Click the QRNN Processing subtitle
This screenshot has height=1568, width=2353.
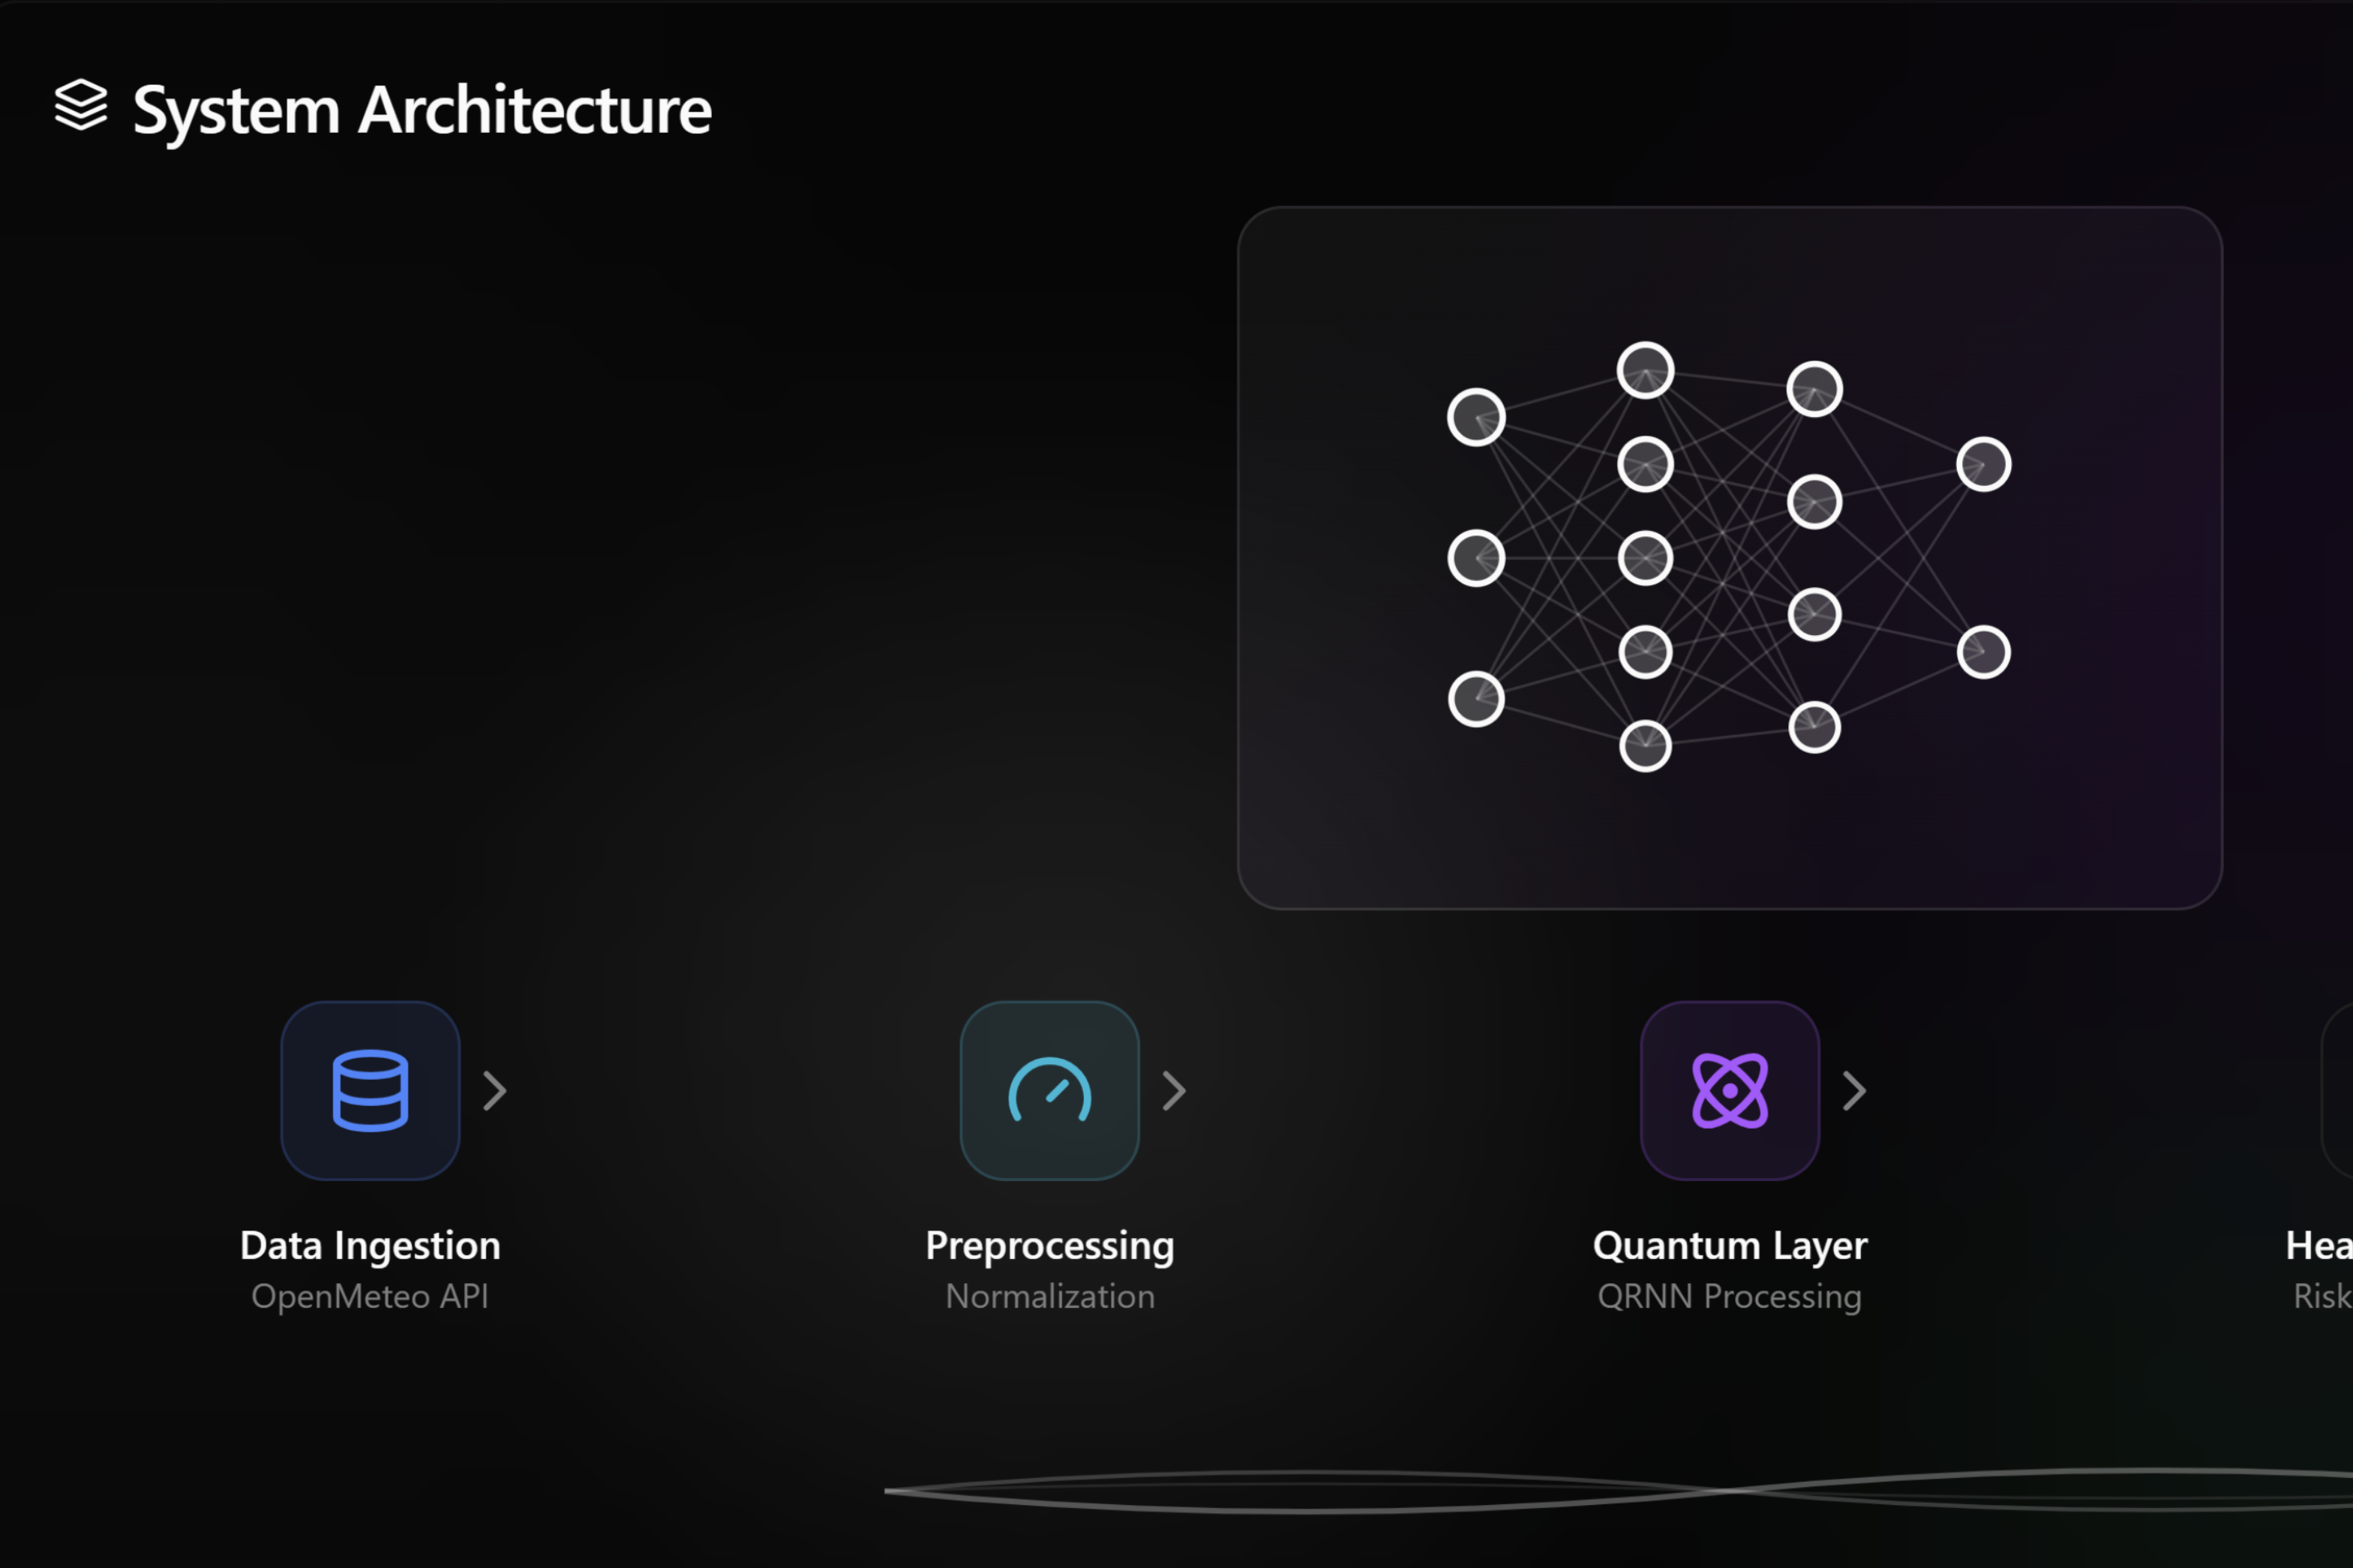tap(1729, 1296)
